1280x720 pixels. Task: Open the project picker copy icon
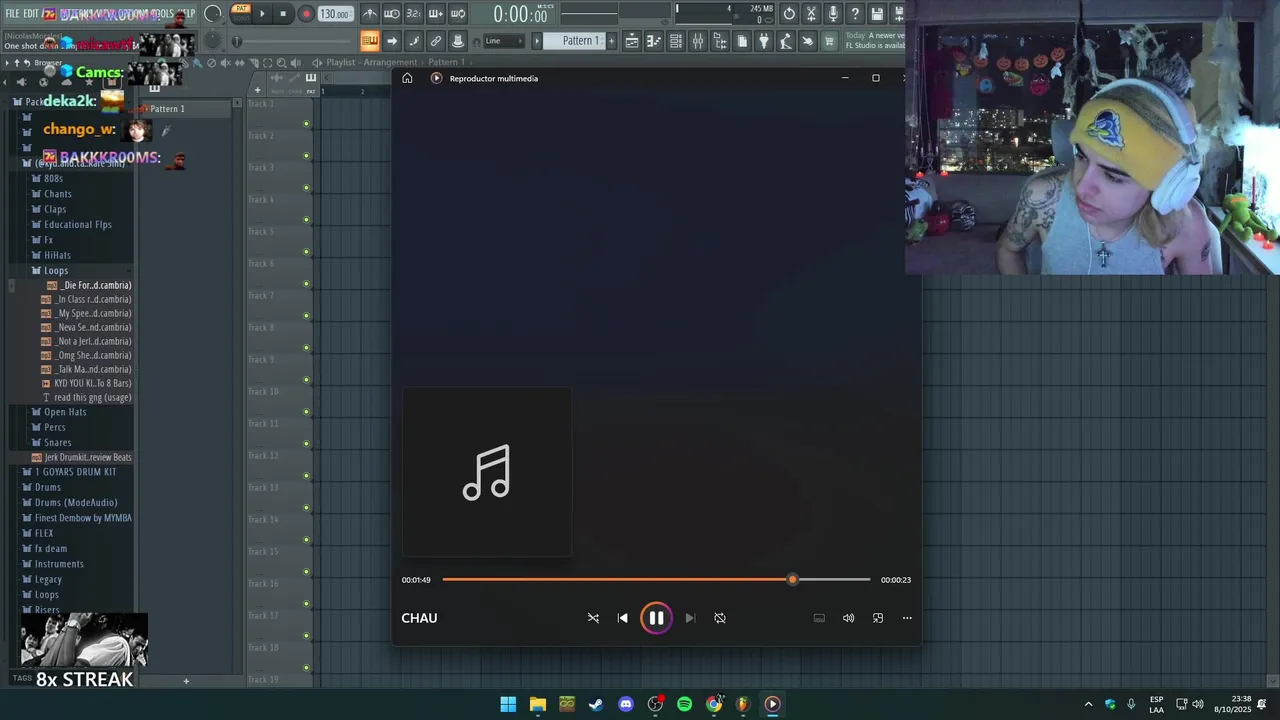click(742, 41)
